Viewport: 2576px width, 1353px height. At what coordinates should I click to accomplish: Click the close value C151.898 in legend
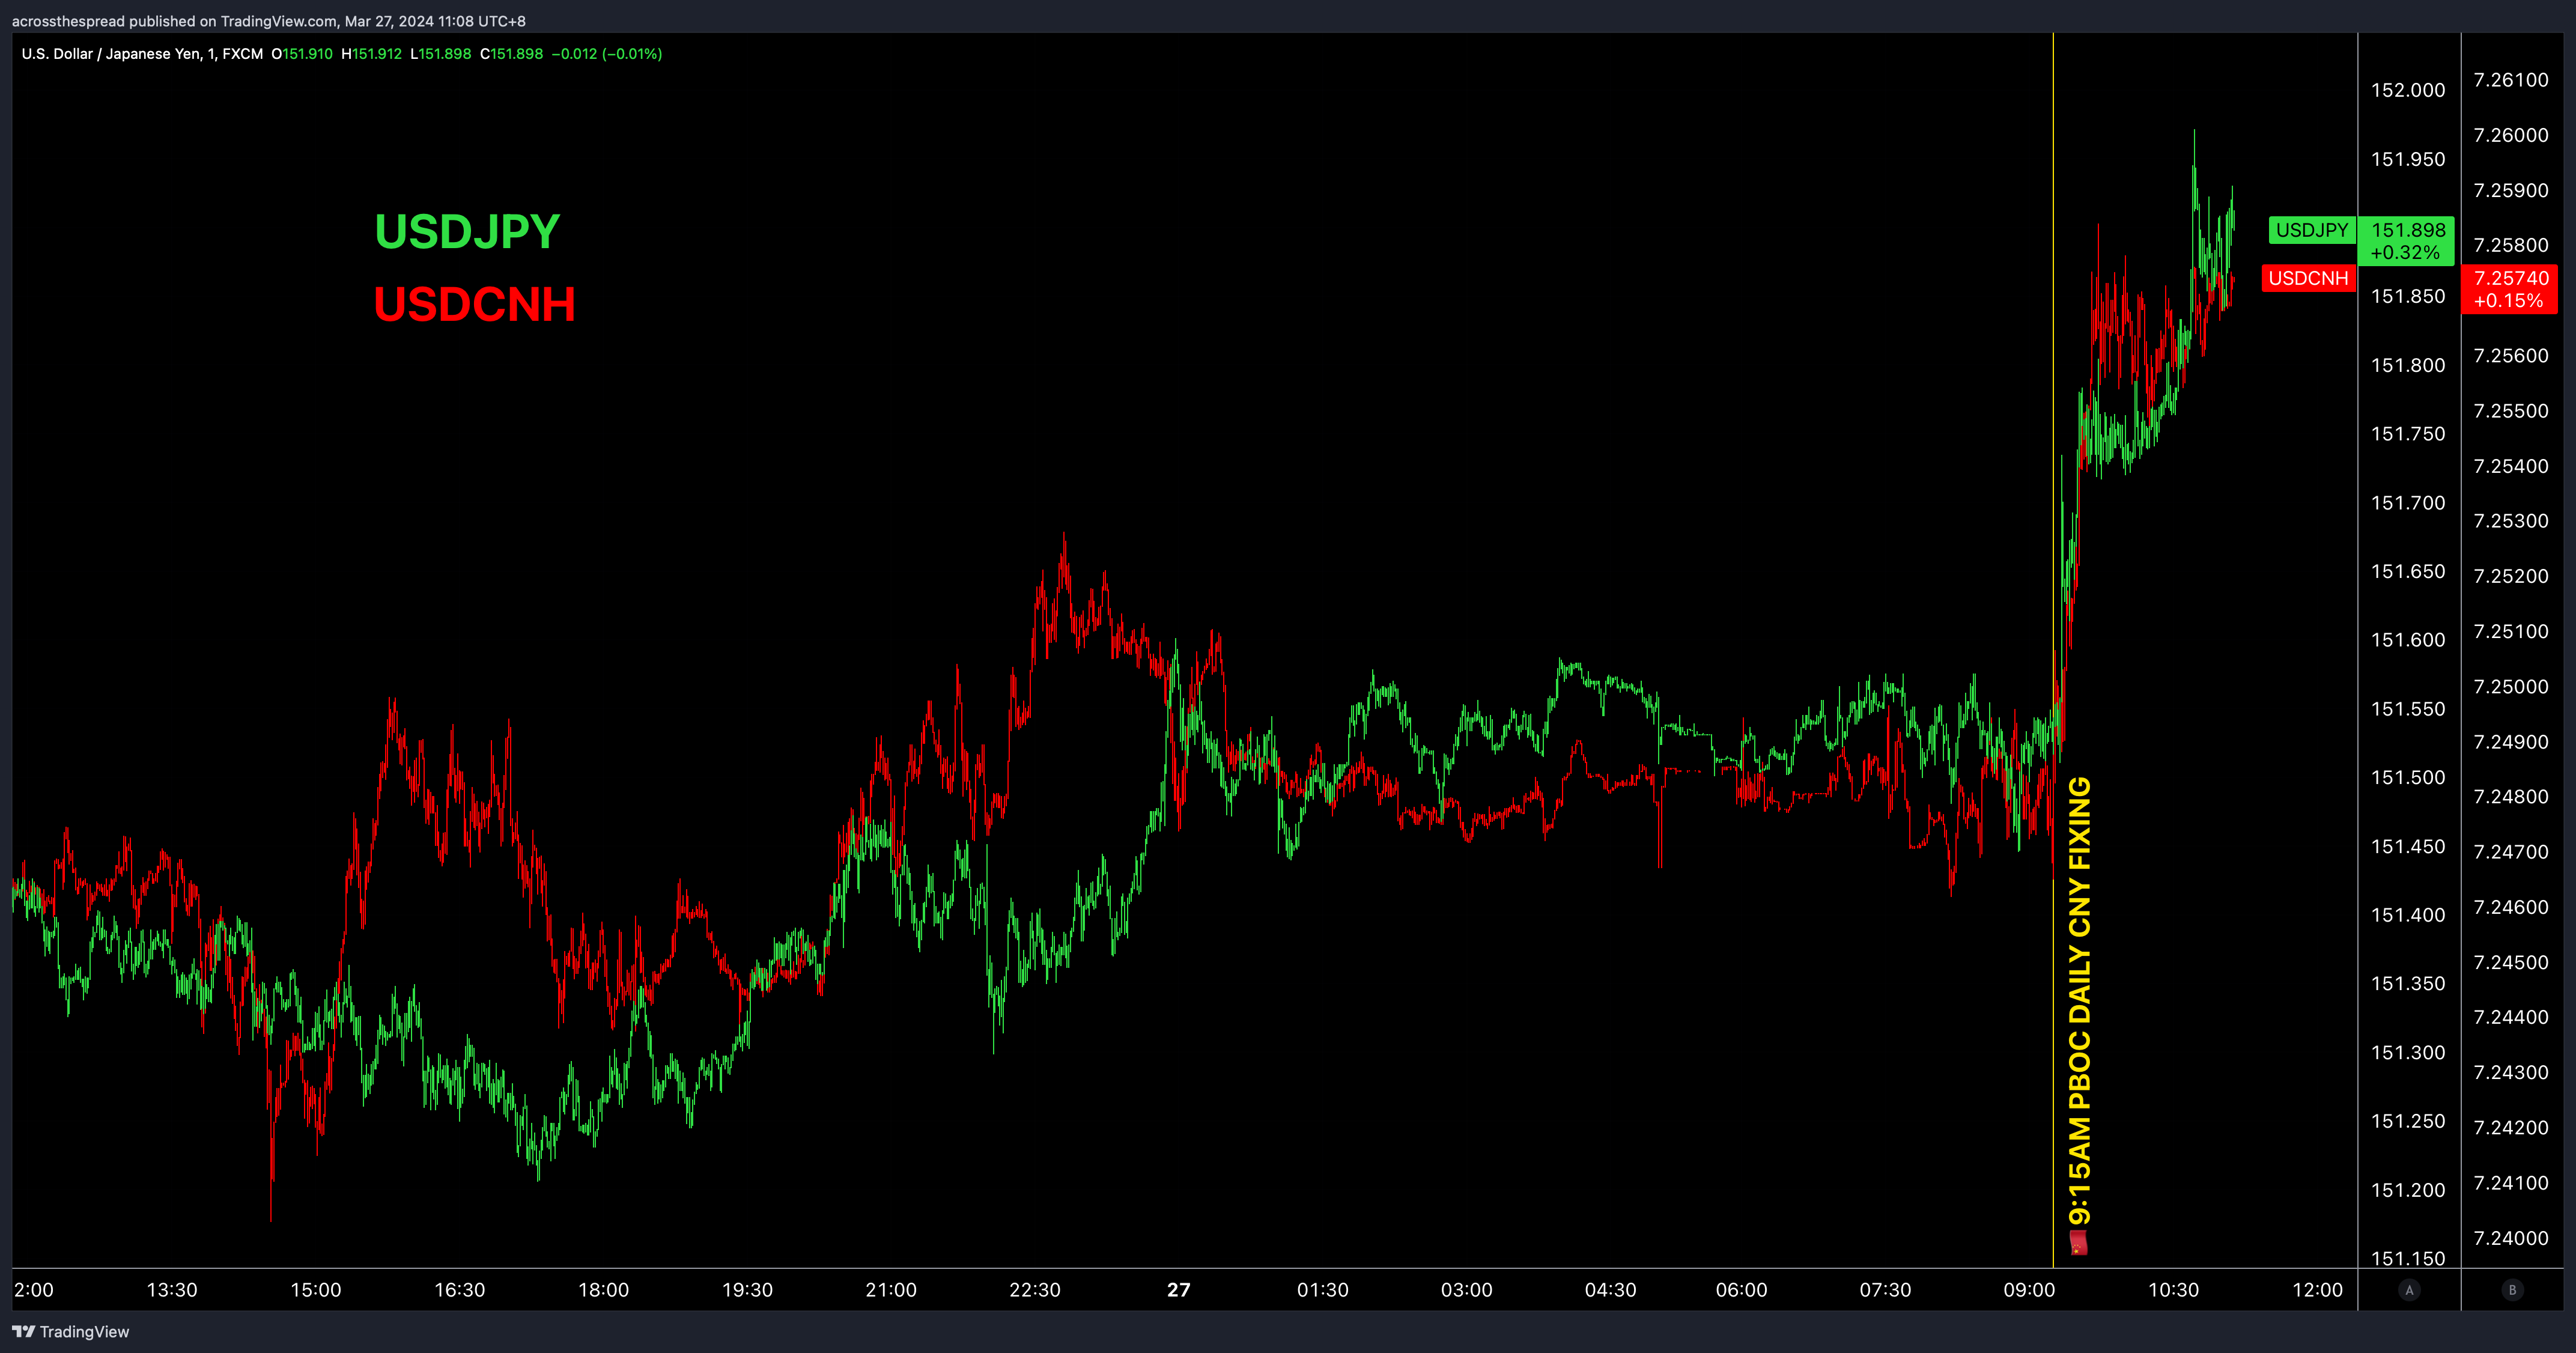[x=511, y=54]
